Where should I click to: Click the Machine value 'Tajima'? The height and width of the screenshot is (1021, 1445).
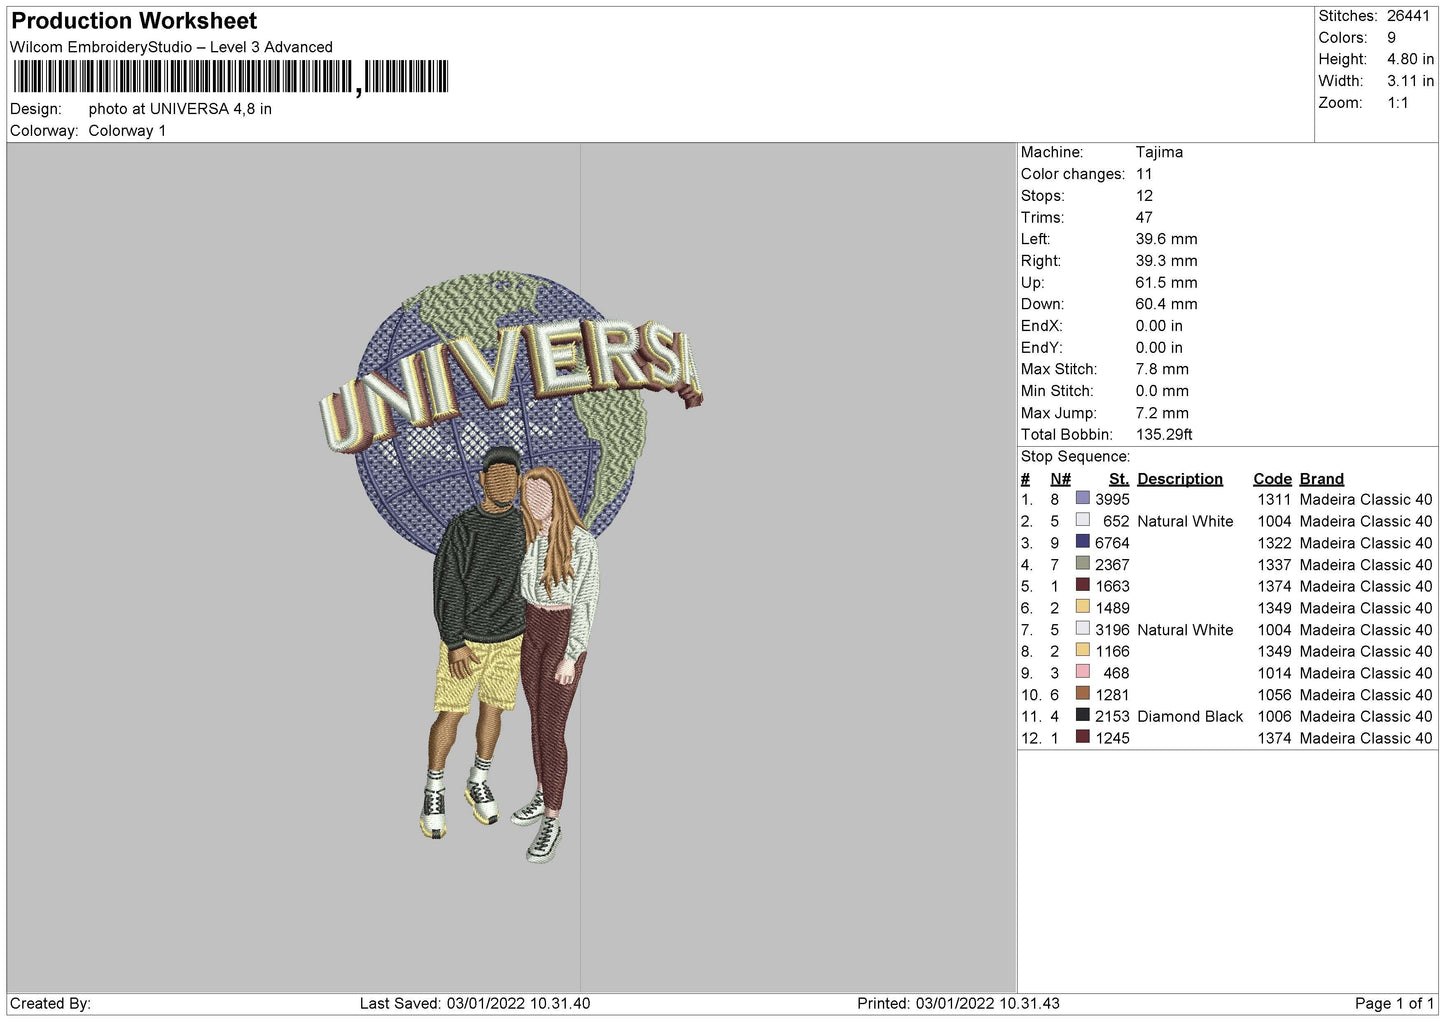1159,152
